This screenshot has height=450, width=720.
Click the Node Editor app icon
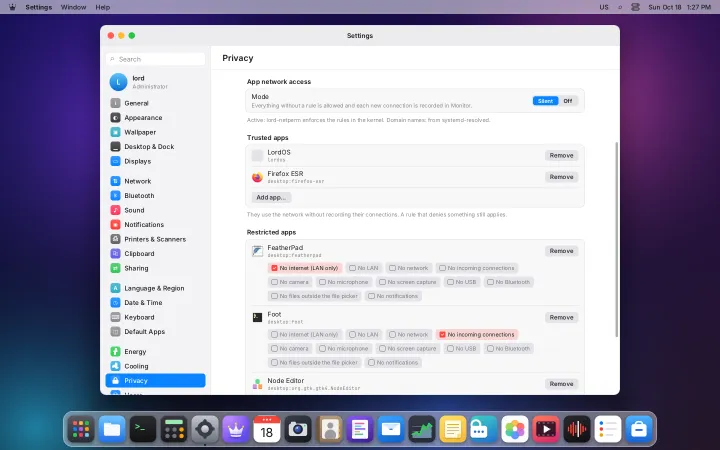click(x=257, y=384)
